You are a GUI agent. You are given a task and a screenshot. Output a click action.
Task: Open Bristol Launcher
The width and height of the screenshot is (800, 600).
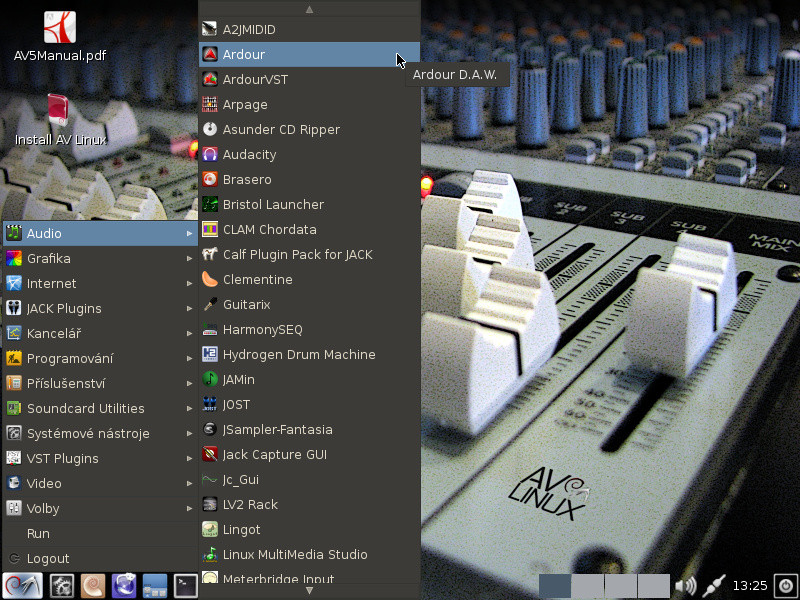pos(309,204)
